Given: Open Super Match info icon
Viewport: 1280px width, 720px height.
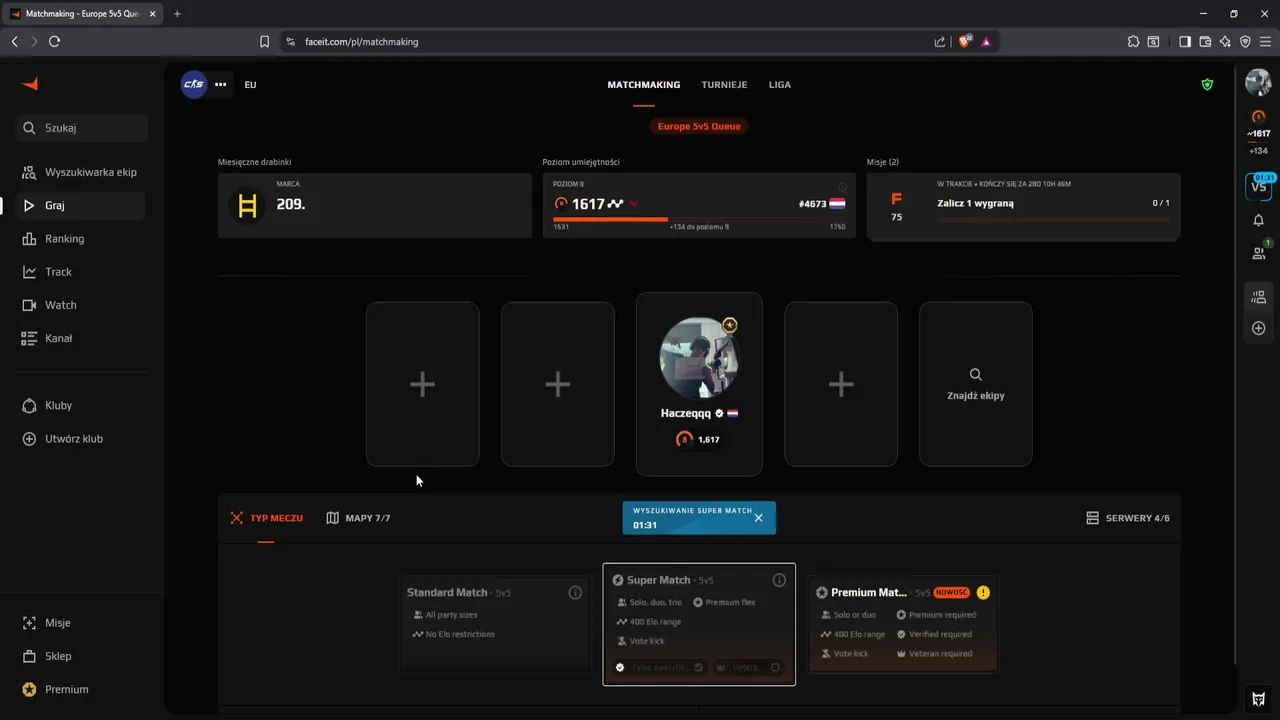Looking at the screenshot, I should coord(779,580).
